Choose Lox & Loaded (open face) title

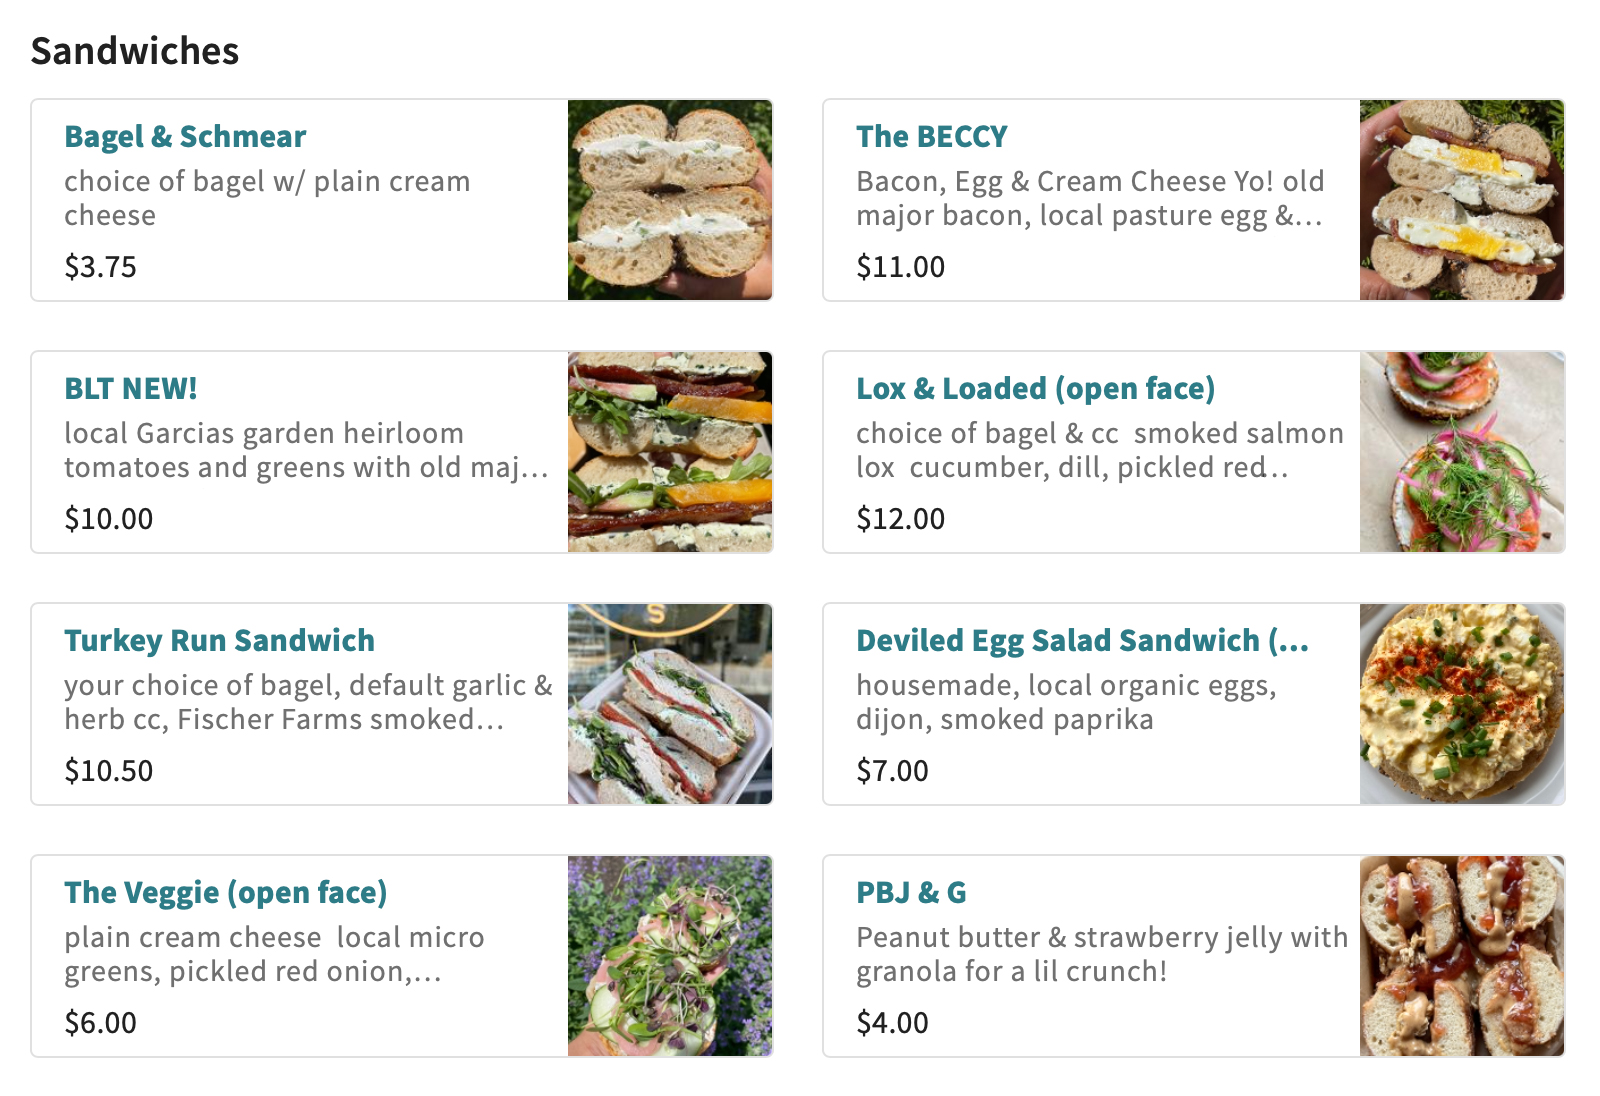coord(1035,388)
